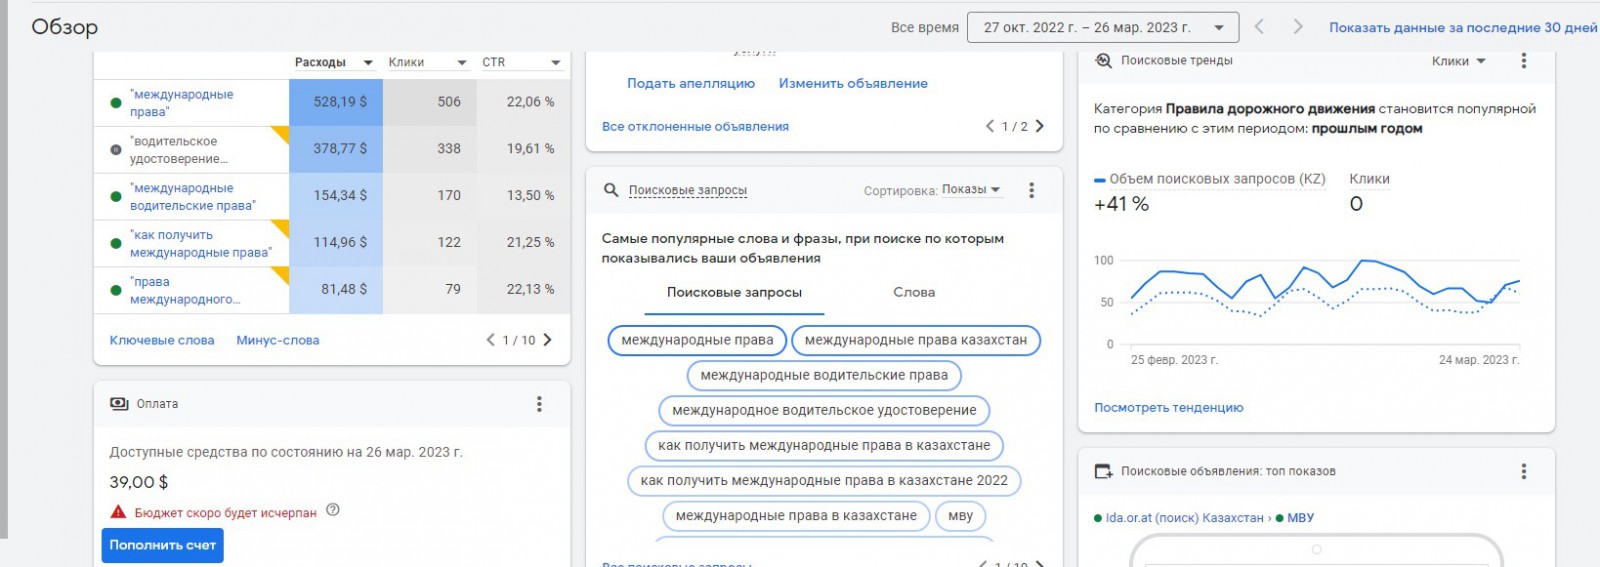Open Клики column dropdown in keywords table

428,62
